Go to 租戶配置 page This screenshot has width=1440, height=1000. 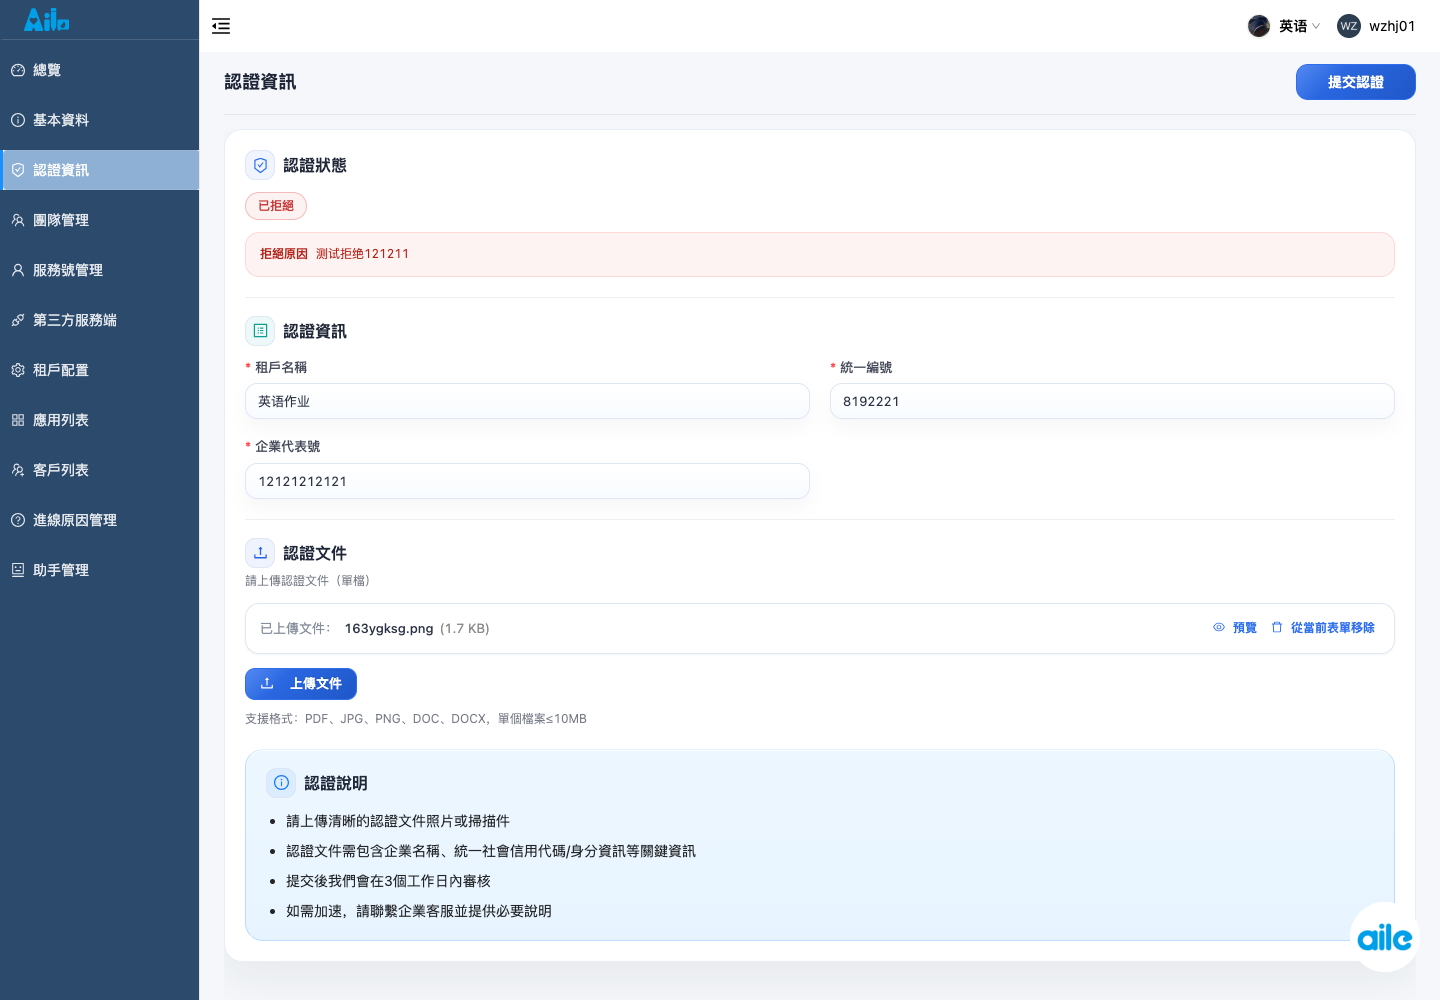[x=100, y=370]
